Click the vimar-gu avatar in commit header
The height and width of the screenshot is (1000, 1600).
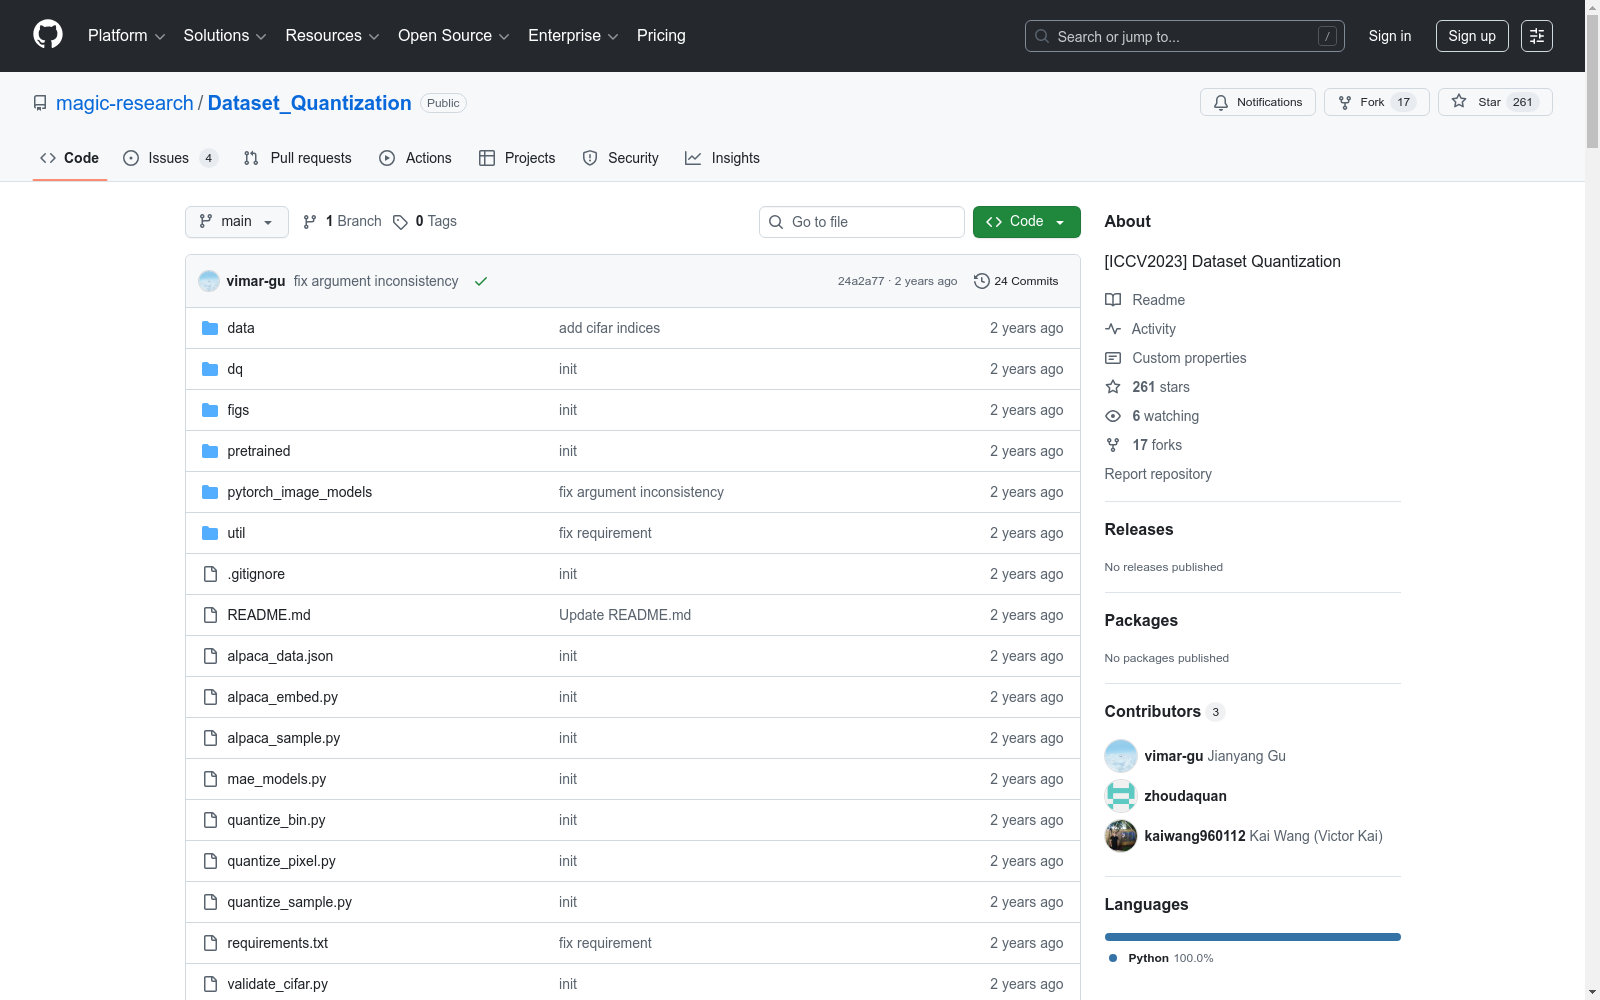209,281
